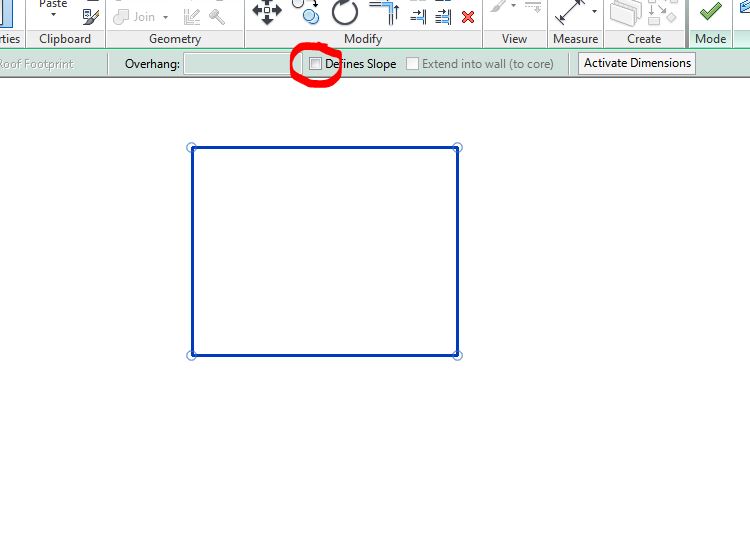Select the Demolish hammer tool
The width and height of the screenshot is (750, 551).
click(x=217, y=17)
